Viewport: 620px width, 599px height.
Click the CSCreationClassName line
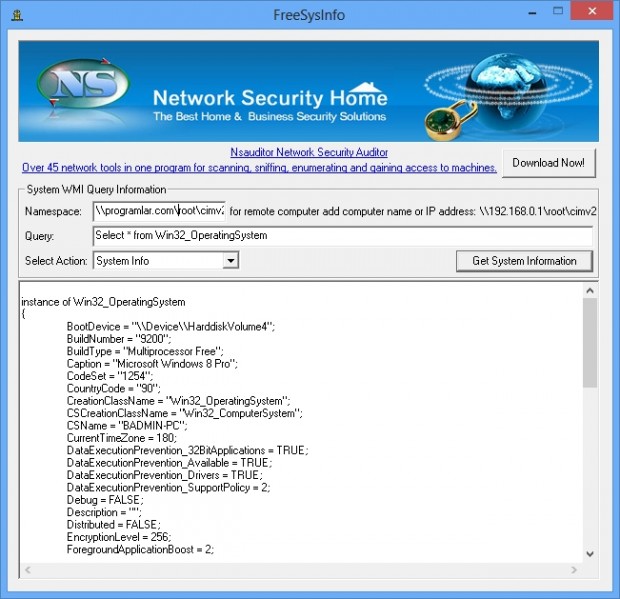pos(185,414)
